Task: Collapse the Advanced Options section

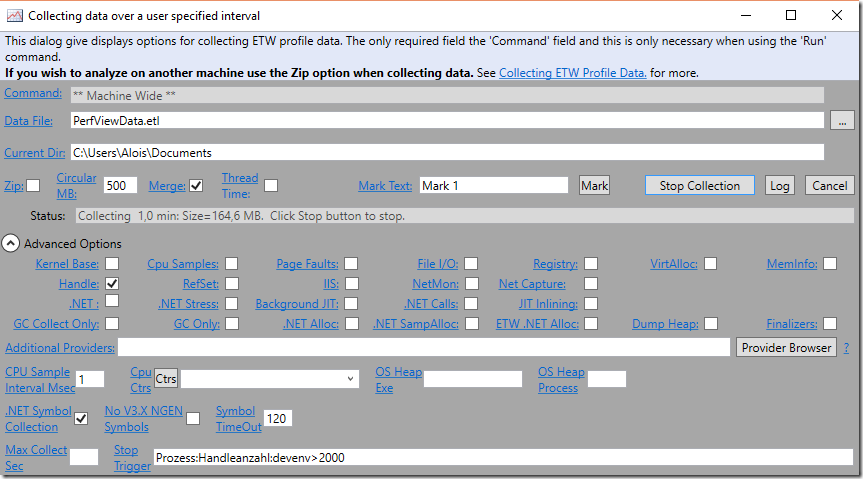Action: coord(10,243)
